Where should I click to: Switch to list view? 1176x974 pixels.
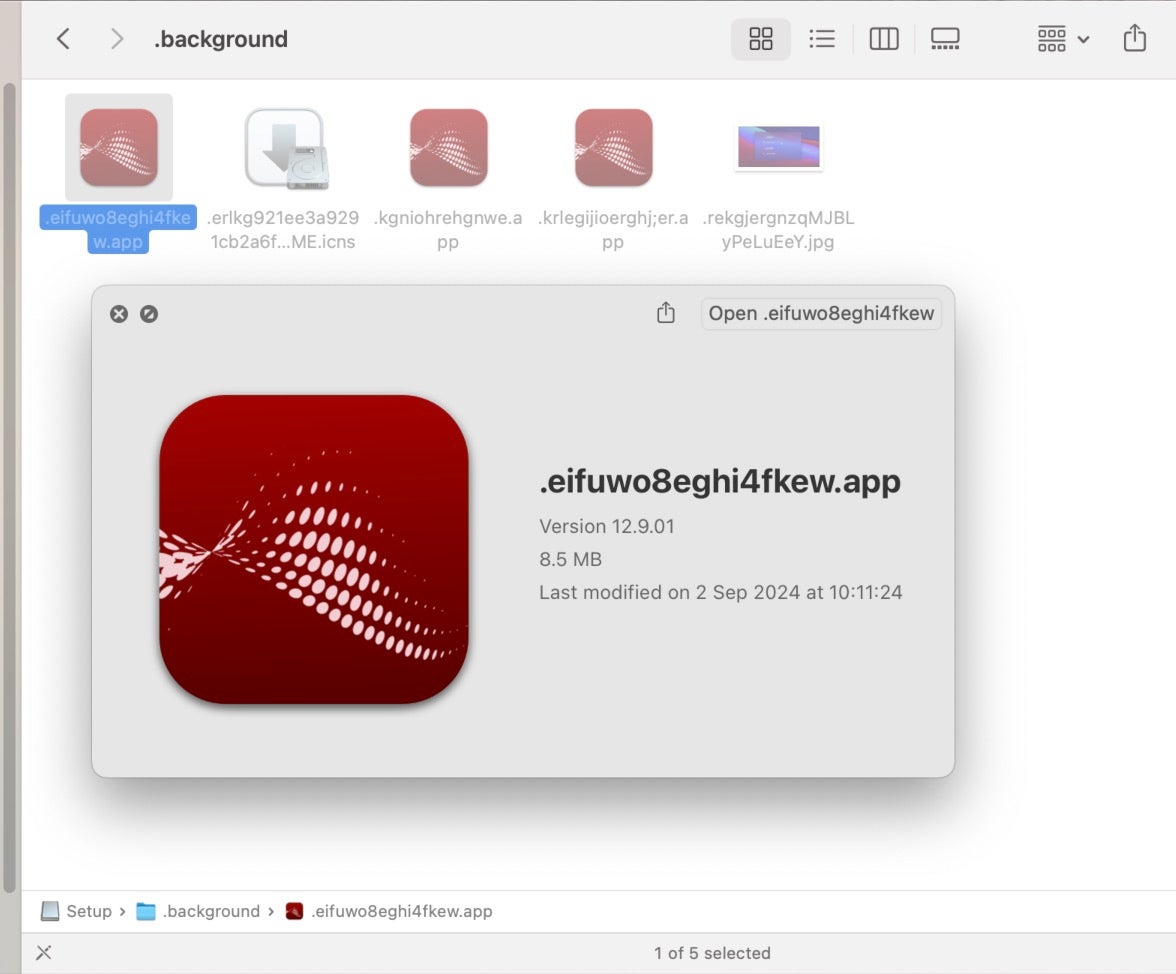click(x=822, y=39)
